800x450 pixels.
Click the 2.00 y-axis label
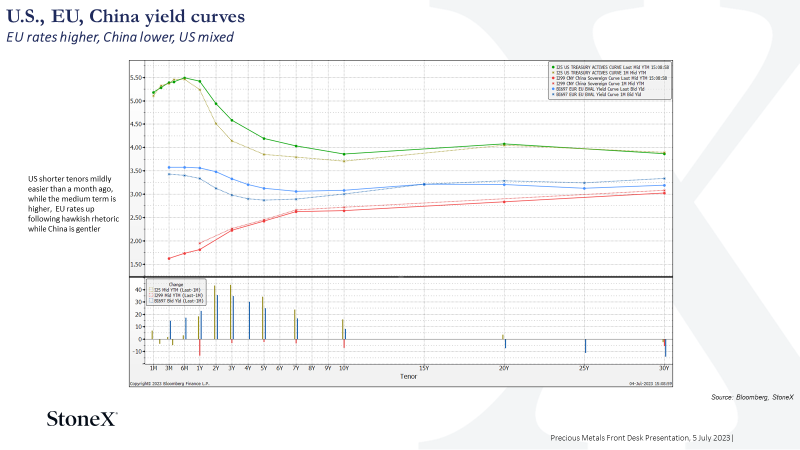pos(136,241)
